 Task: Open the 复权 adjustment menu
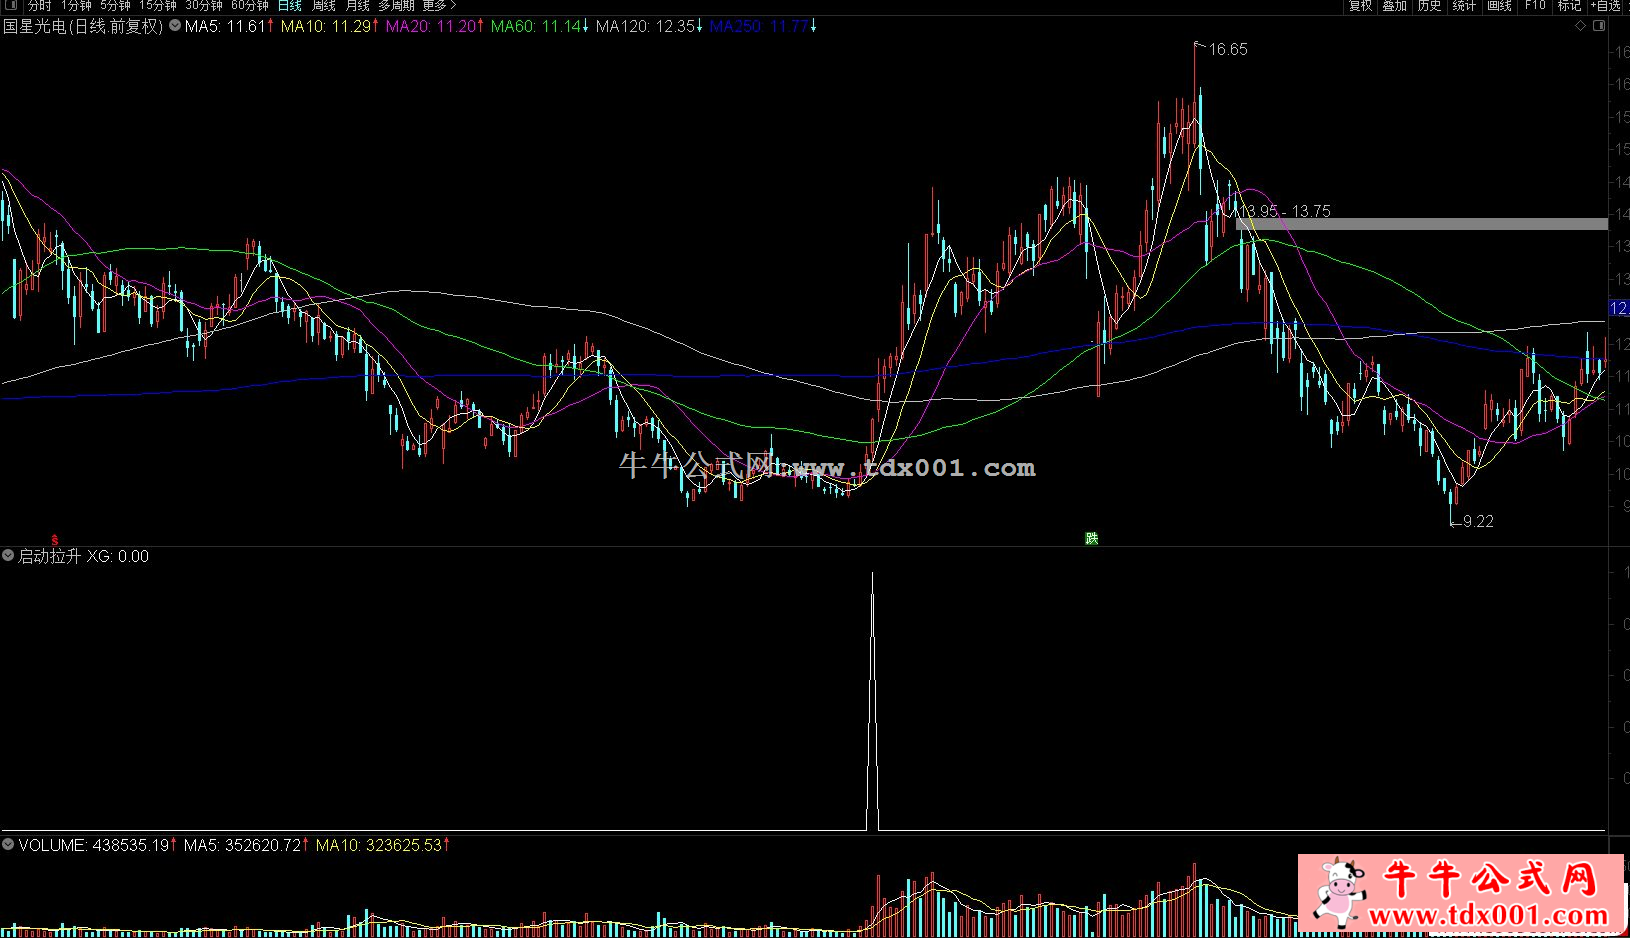(x=1360, y=5)
